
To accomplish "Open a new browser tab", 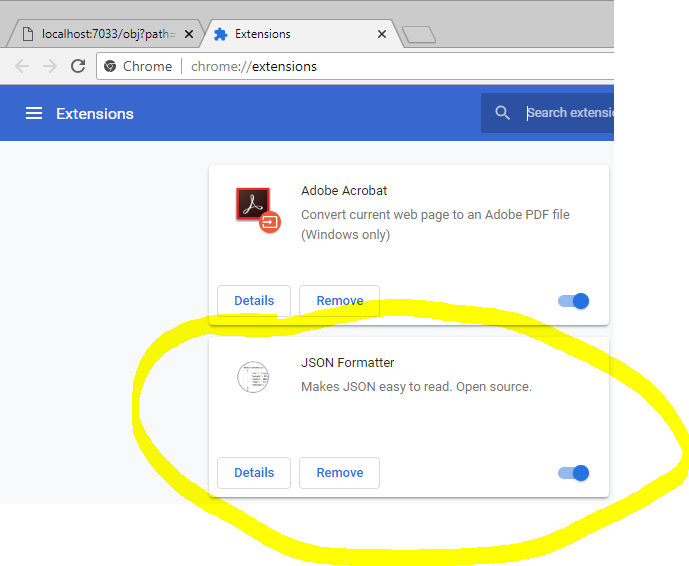I will tap(419, 35).
